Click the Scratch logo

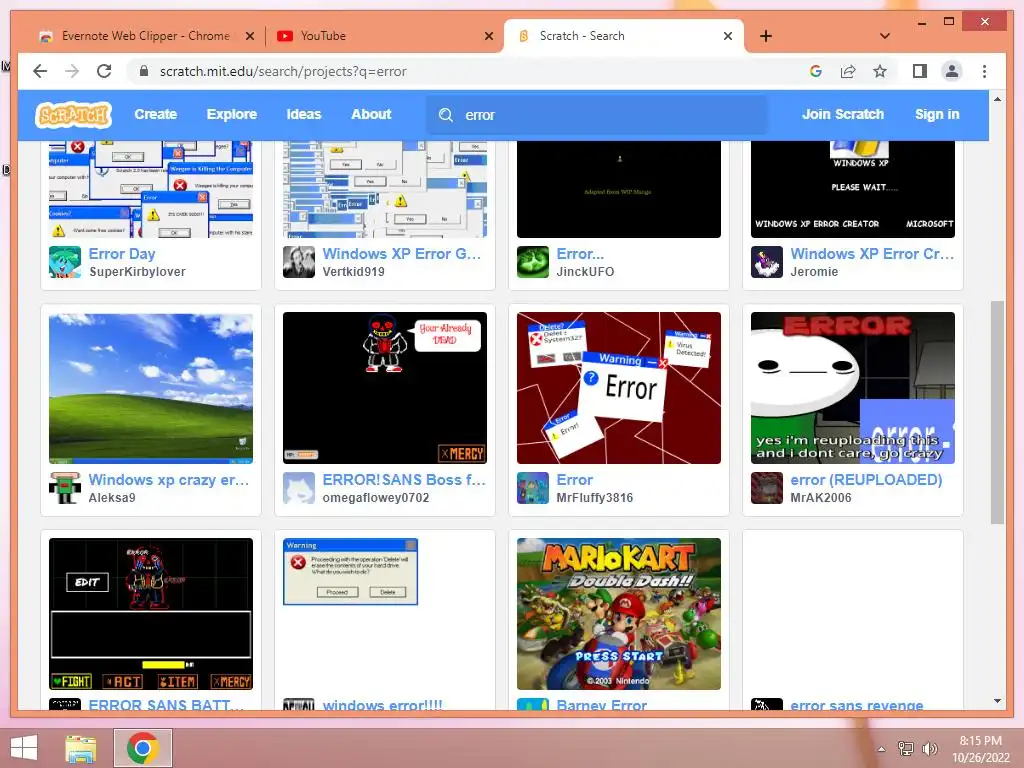(73, 115)
